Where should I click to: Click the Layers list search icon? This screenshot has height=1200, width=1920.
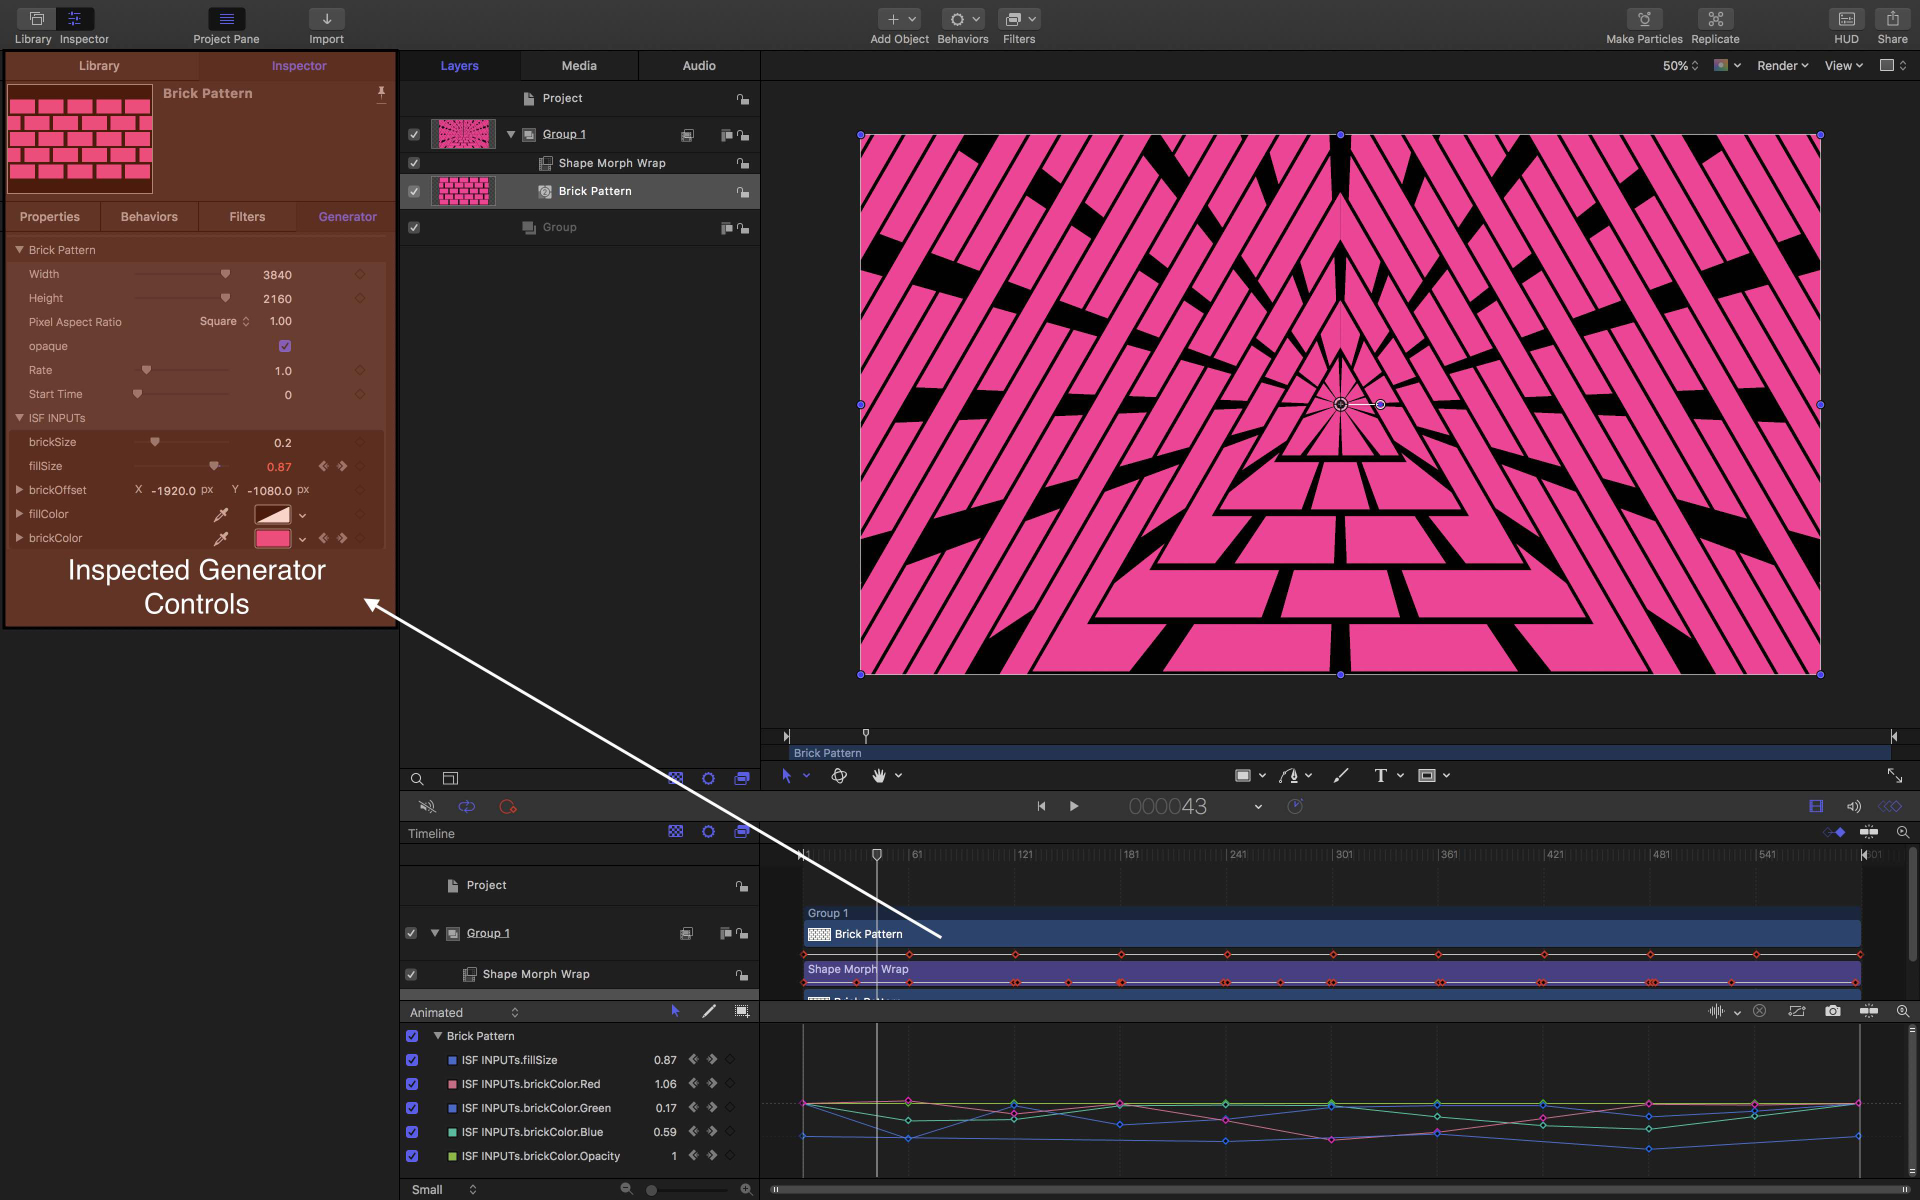click(417, 779)
